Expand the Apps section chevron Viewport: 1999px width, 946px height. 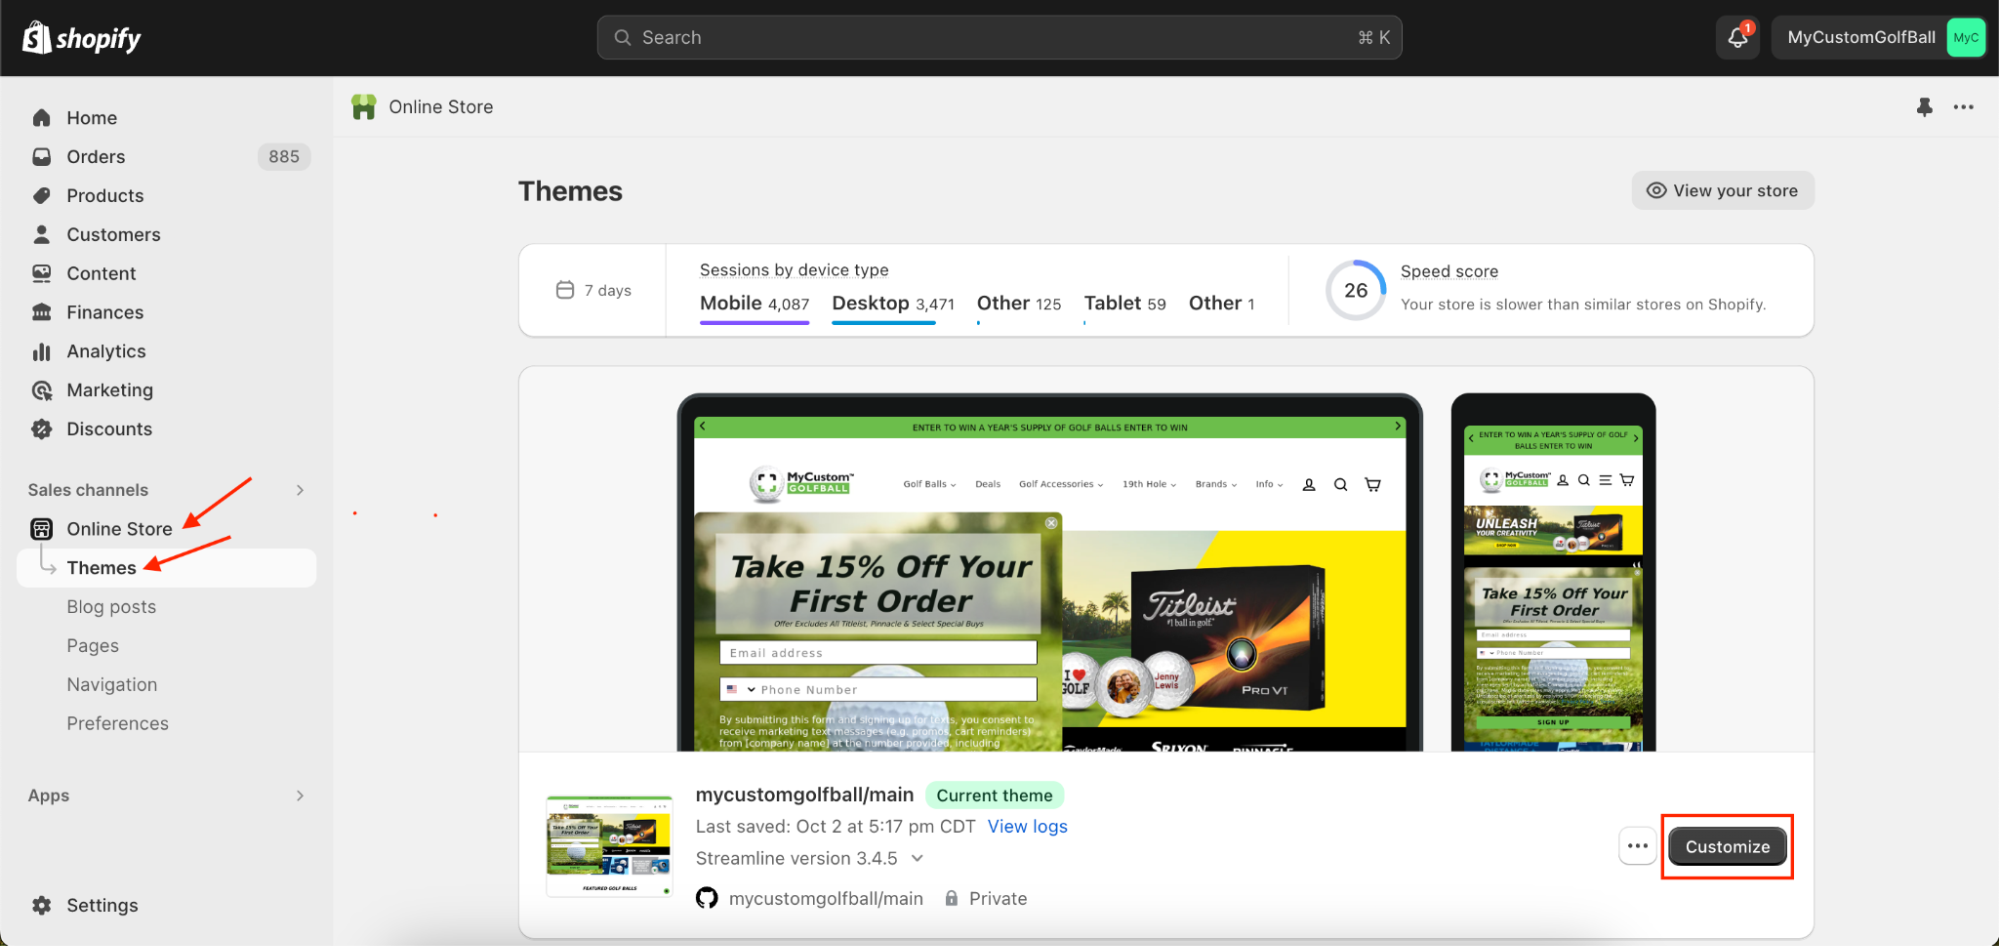300,796
